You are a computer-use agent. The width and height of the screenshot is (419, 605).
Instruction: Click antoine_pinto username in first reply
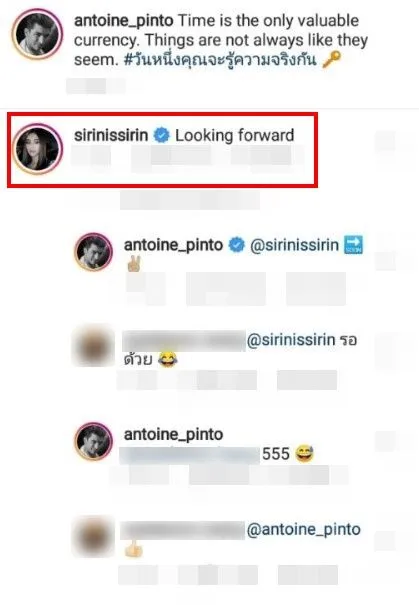[x=173, y=245]
